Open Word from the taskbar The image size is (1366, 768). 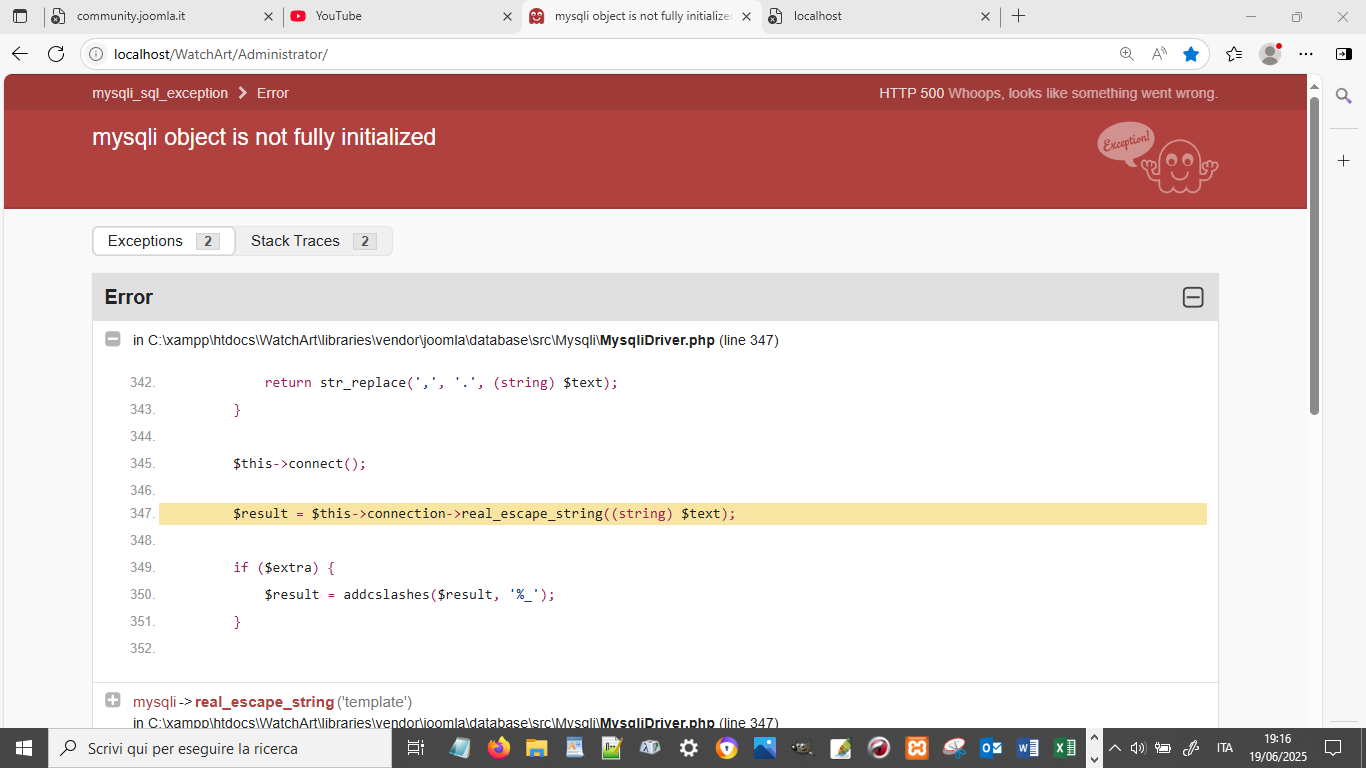[1028, 748]
